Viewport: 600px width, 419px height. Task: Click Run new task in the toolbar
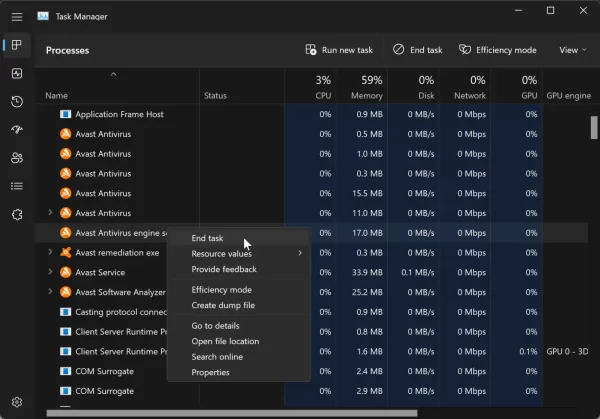(x=339, y=50)
